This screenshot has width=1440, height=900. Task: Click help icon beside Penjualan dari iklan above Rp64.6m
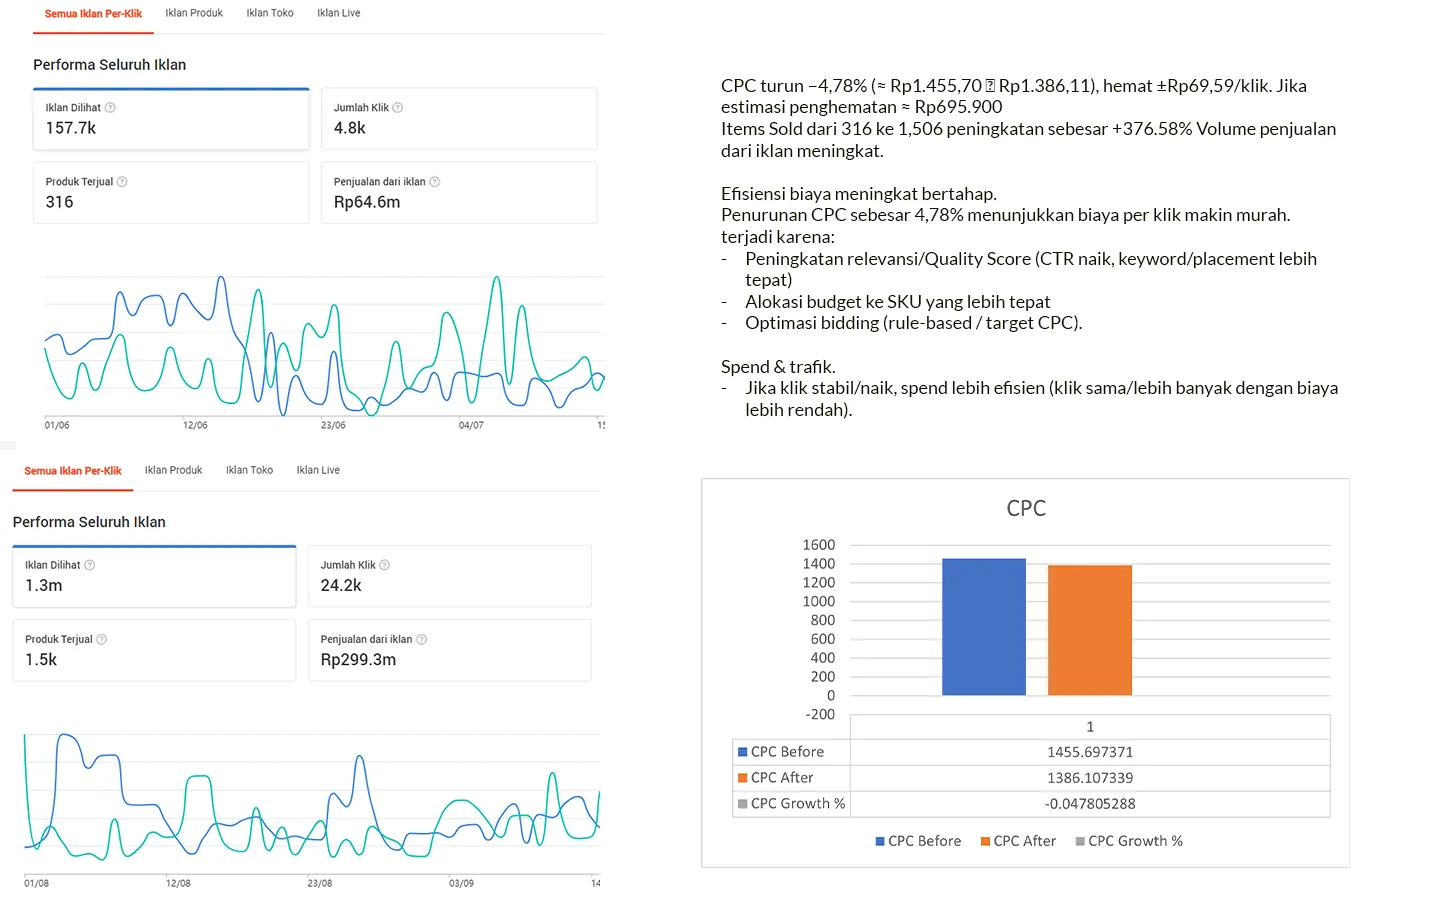(434, 182)
